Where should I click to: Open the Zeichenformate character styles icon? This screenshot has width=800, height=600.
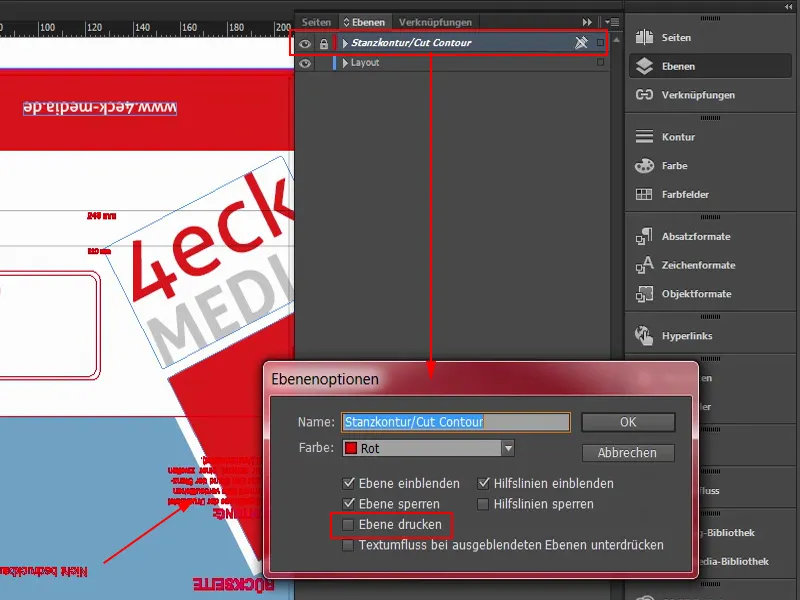(x=644, y=265)
